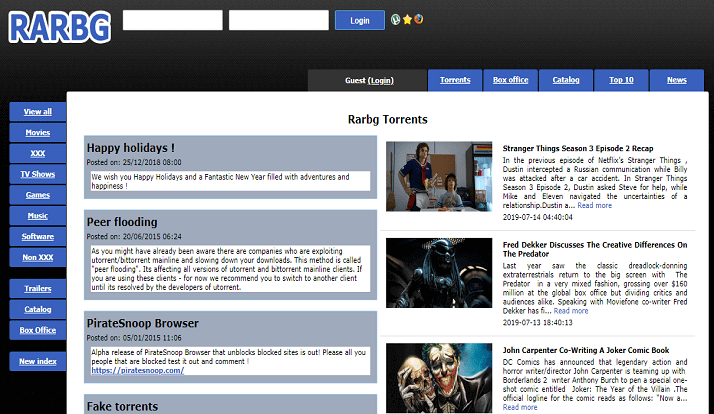Open Software category in sidebar
The height and width of the screenshot is (414, 714).
point(37,236)
